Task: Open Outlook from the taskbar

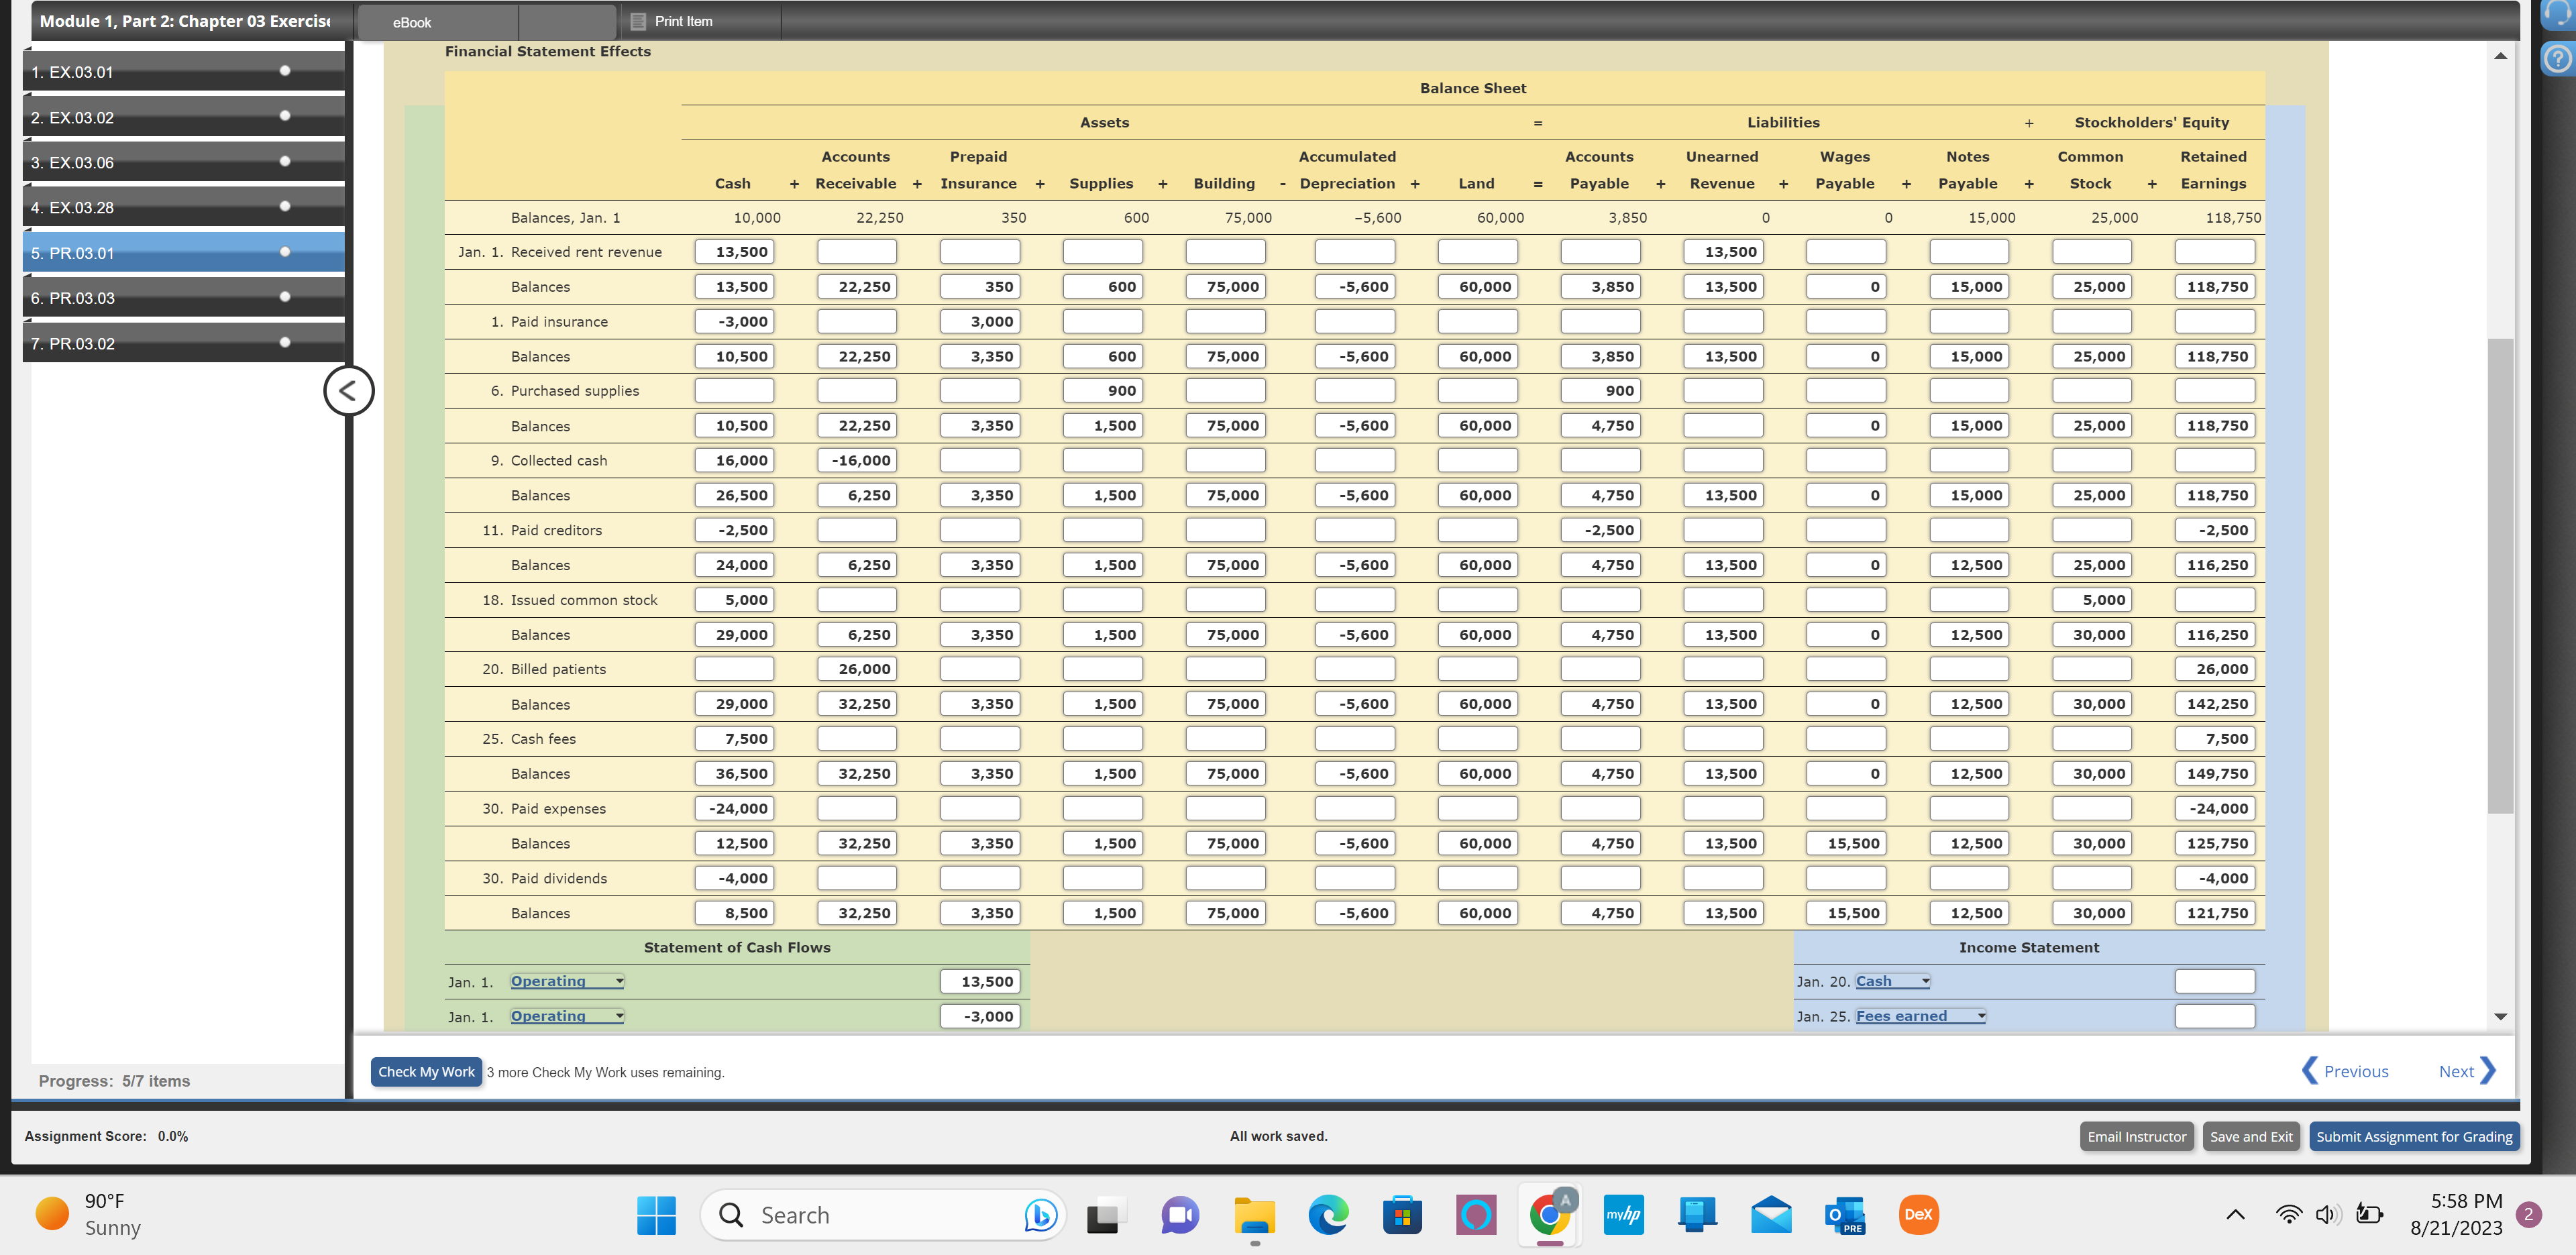Action: pyautogui.click(x=1844, y=1215)
